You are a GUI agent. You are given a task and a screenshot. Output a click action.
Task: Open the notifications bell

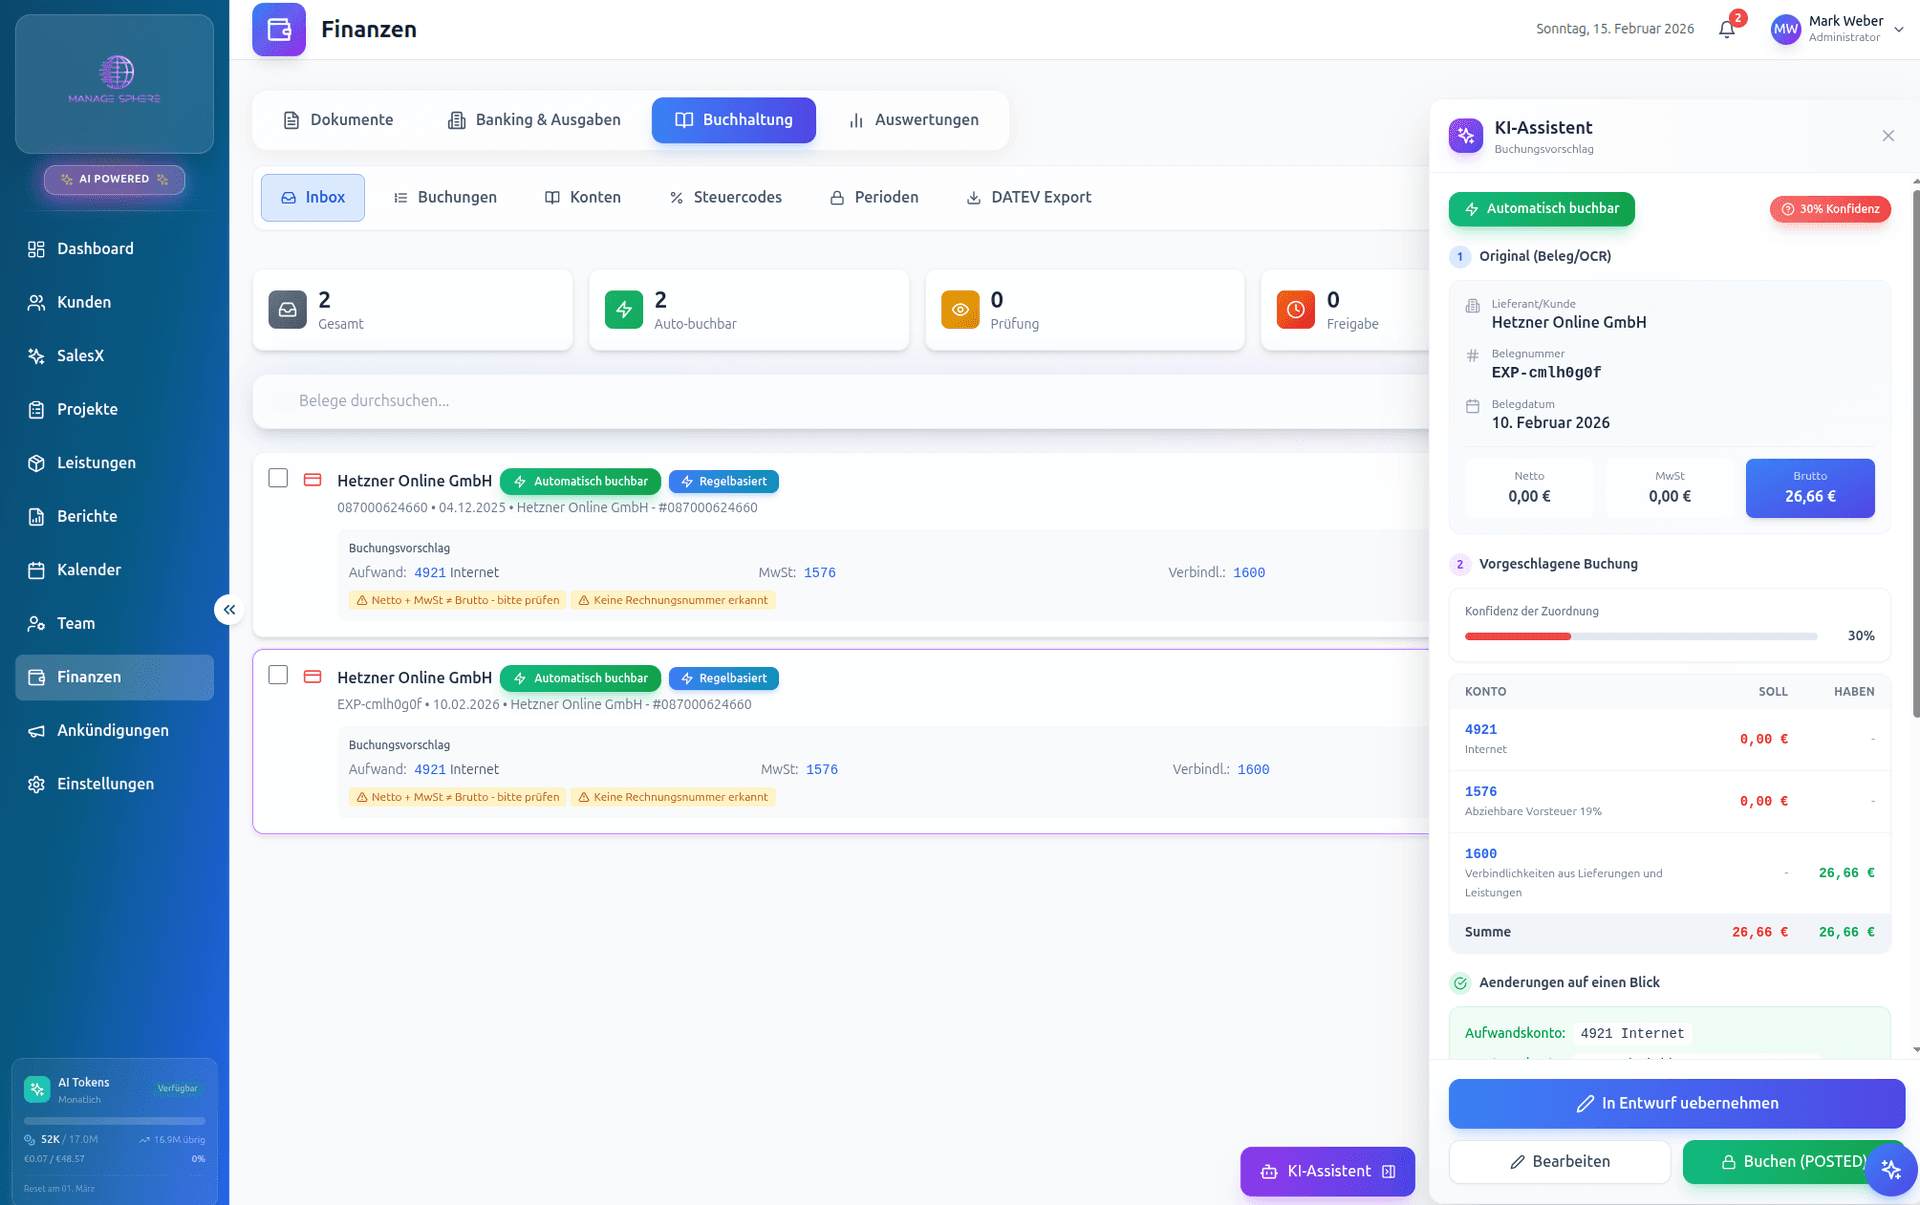coord(1727,29)
